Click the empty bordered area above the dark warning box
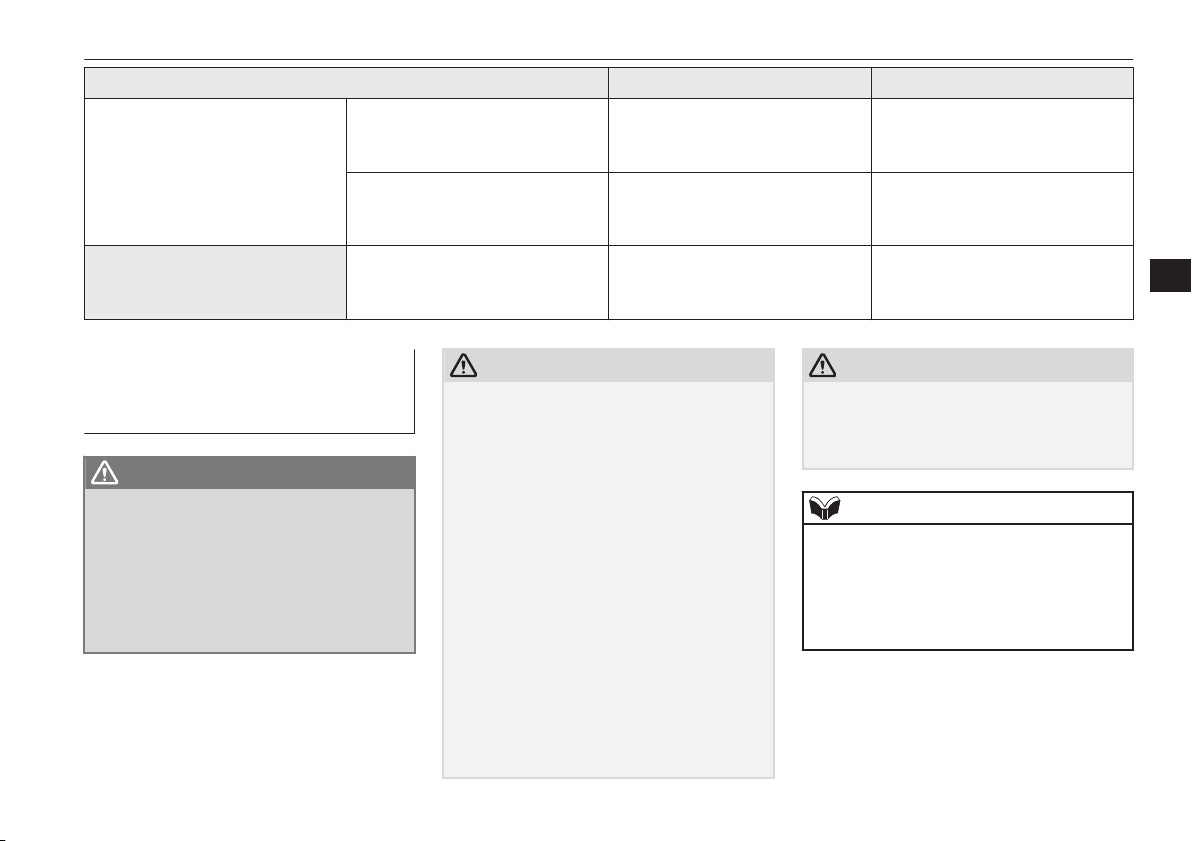Image resolution: width=1192 pixels, height=841 pixels. pos(249,391)
